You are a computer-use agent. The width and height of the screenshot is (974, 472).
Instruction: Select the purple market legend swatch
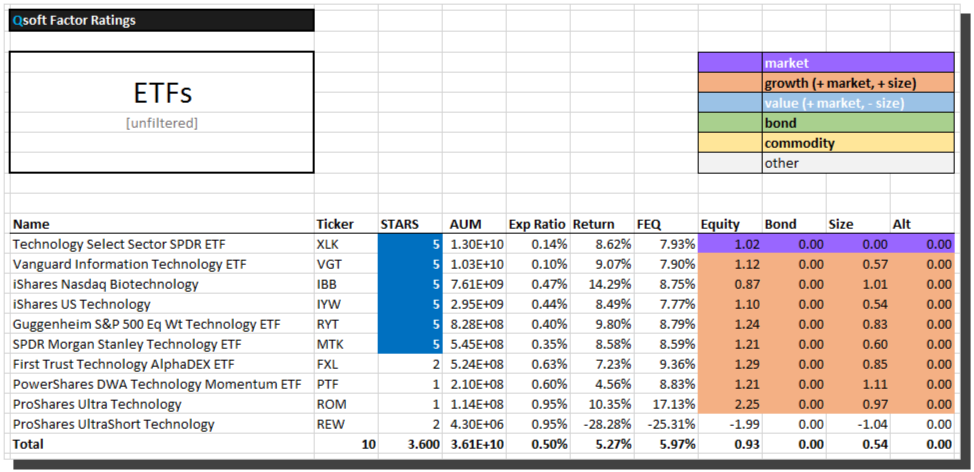pyautogui.click(x=730, y=62)
